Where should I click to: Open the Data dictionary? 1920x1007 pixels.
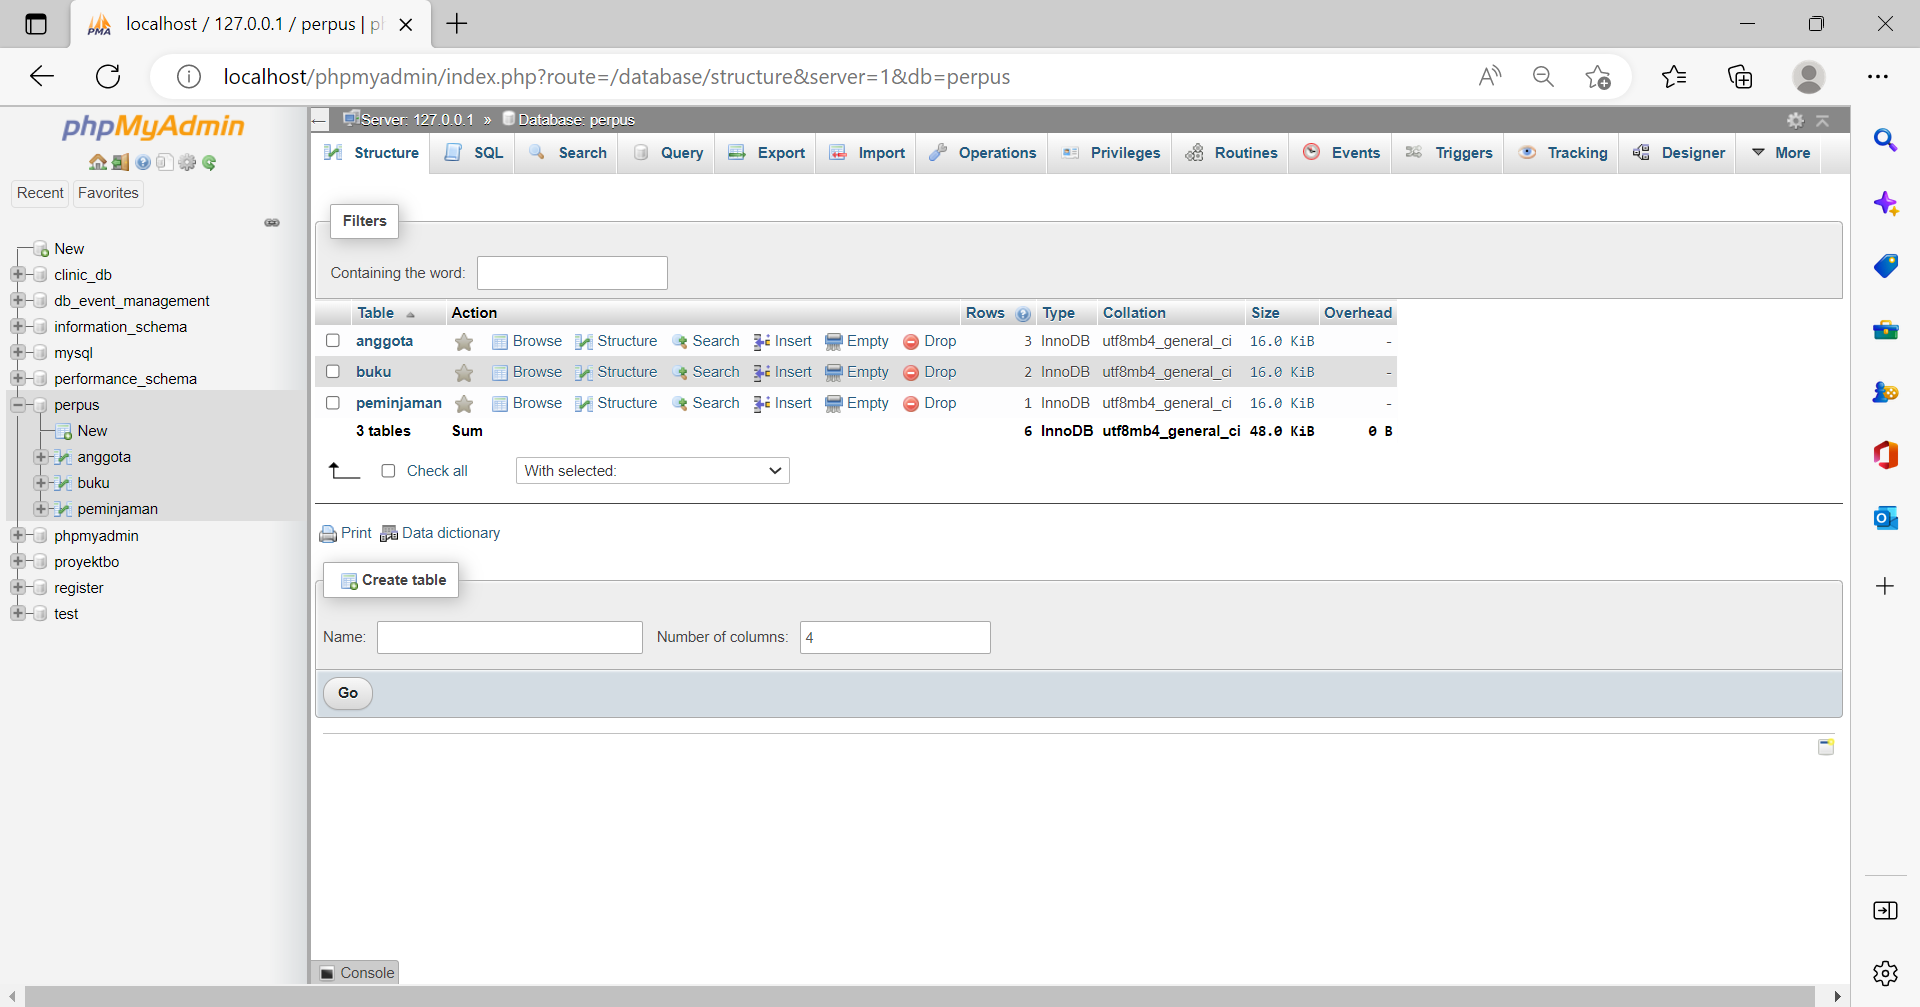coord(449,533)
